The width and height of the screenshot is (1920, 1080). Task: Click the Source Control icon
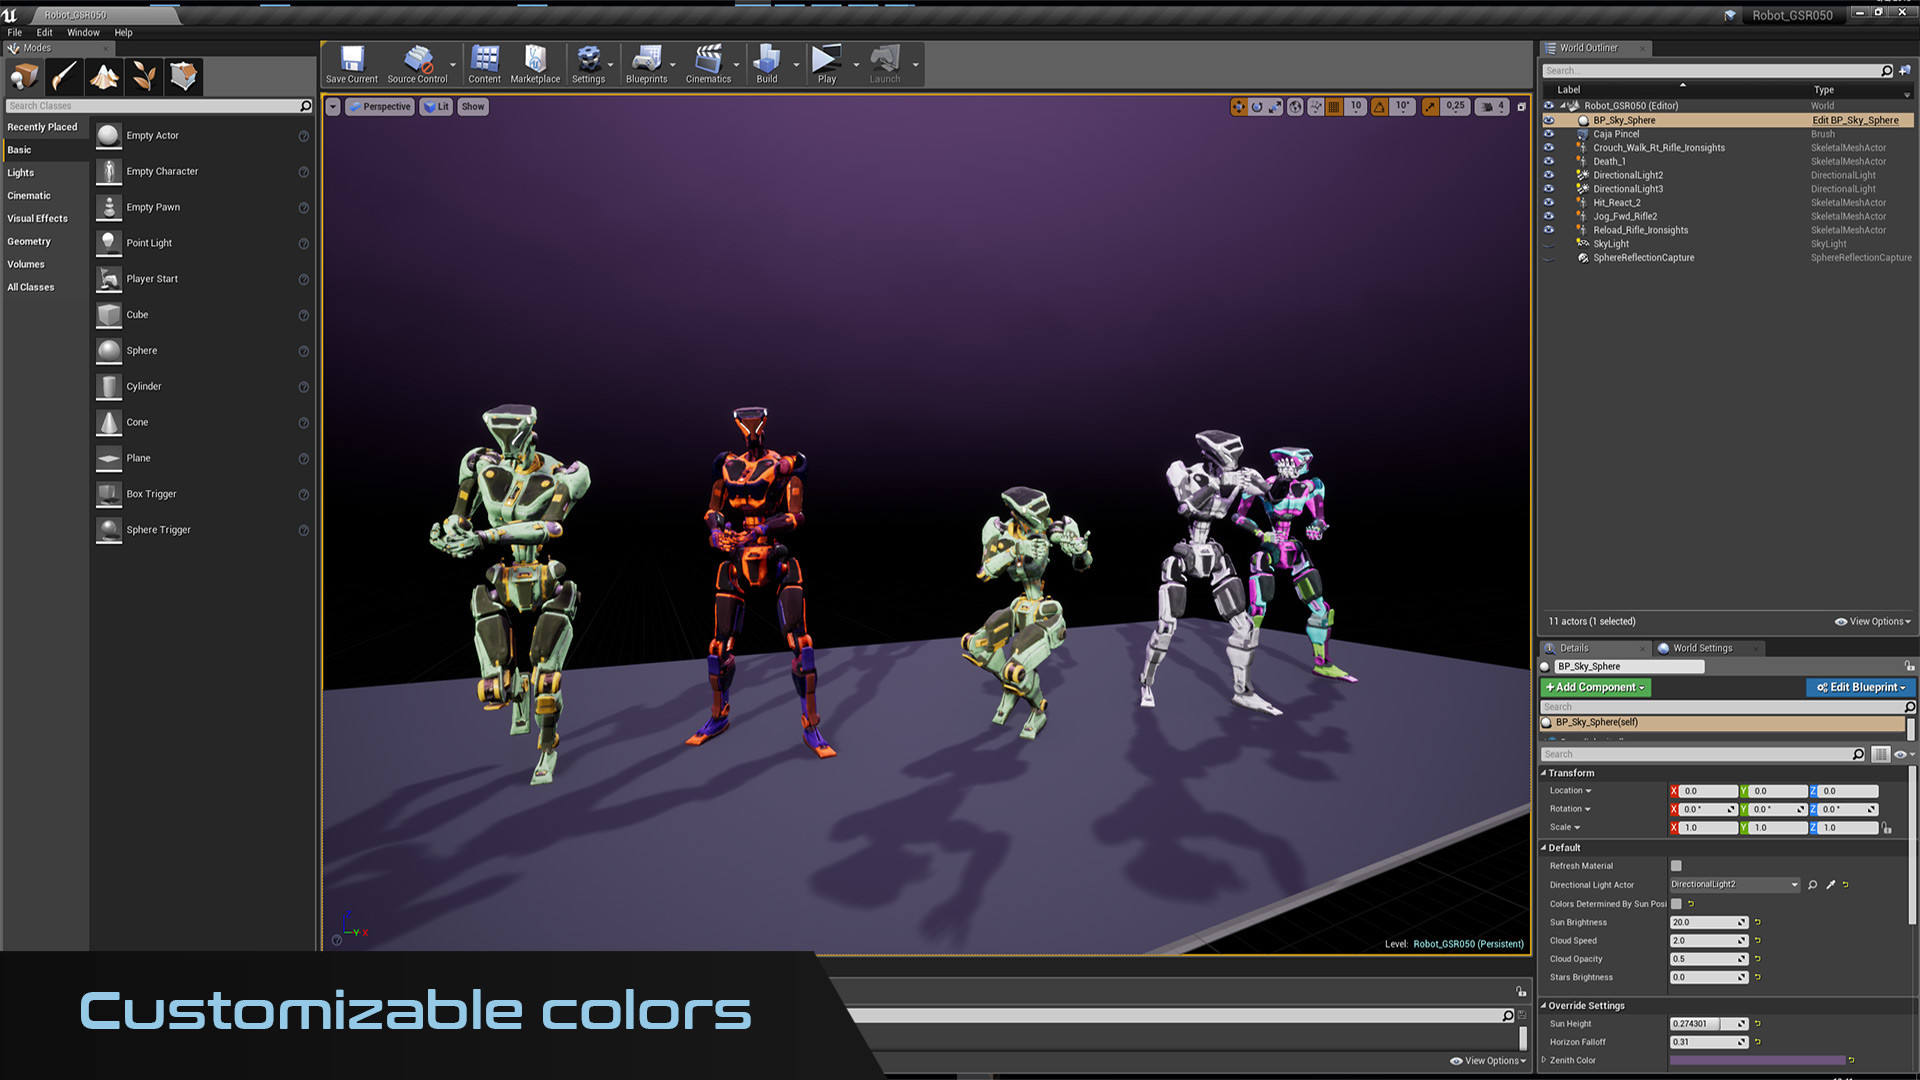[417, 63]
